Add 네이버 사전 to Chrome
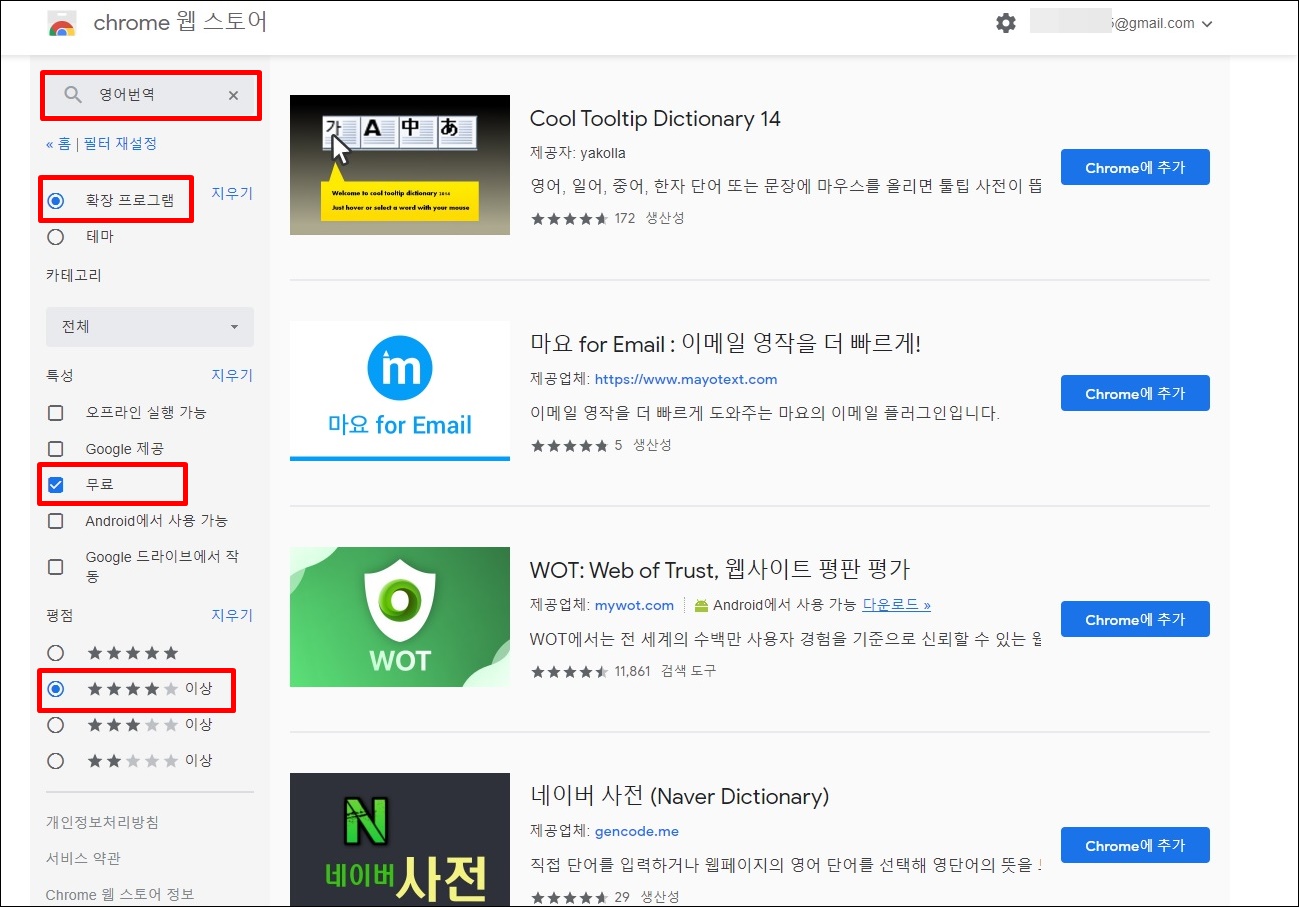The height and width of the screenshot is (907, 1299). (x=1135, y=845)
